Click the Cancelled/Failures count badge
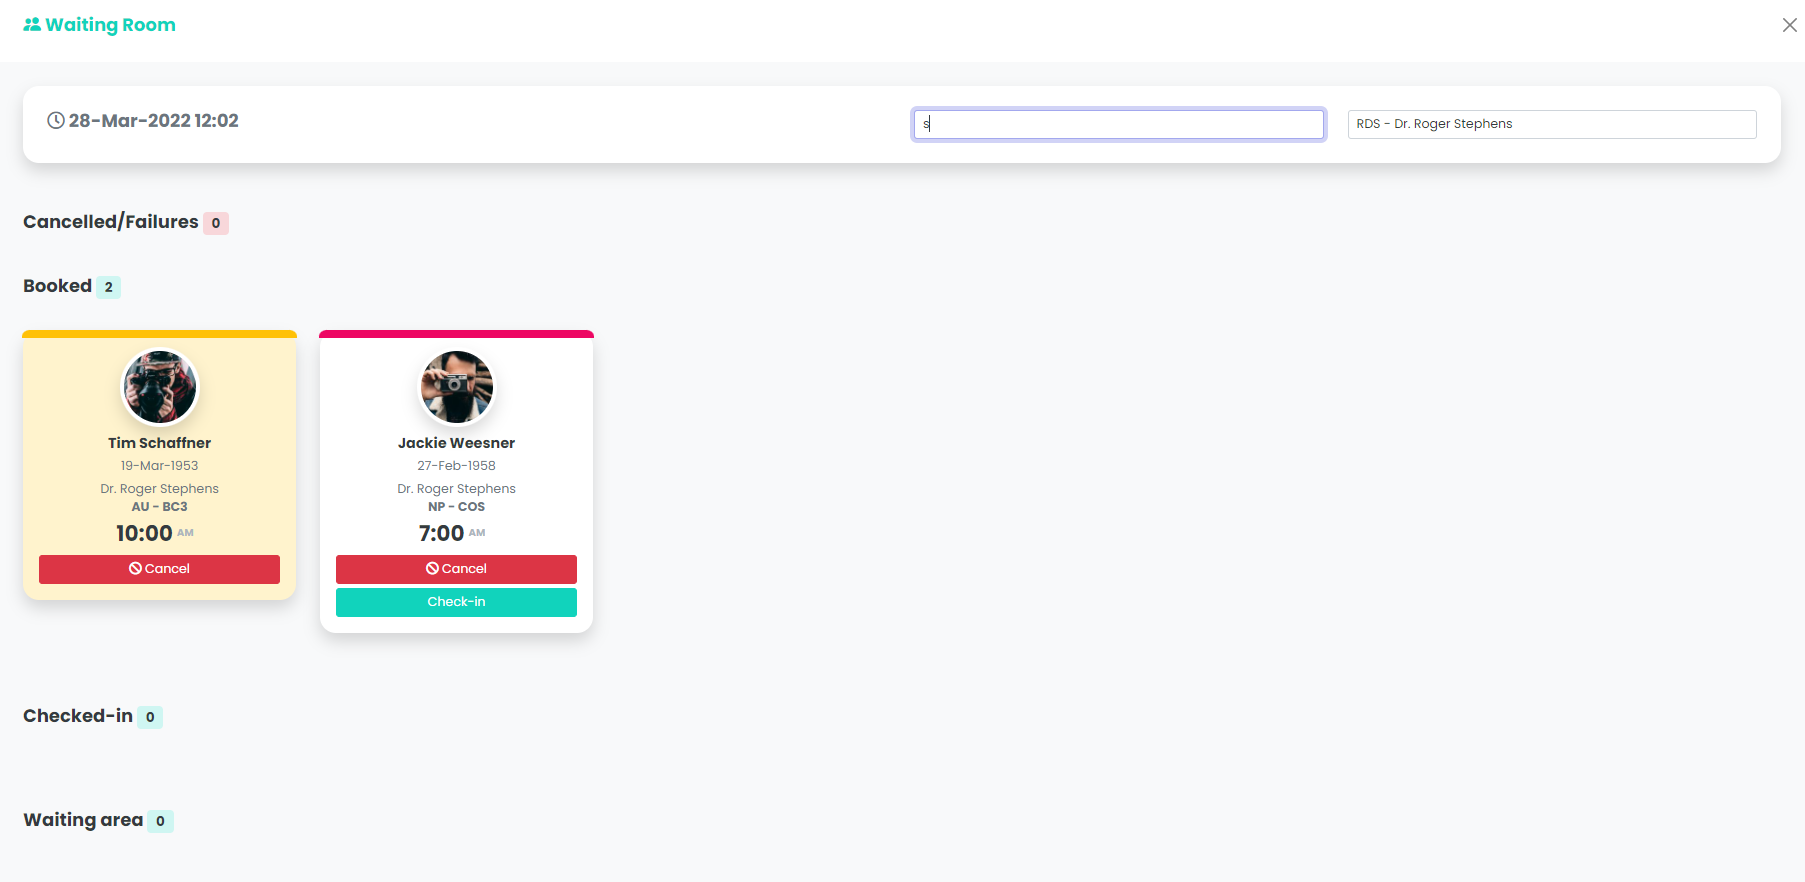The height and width of the screenshot is (882, 1805). click(x=216, y=223)
